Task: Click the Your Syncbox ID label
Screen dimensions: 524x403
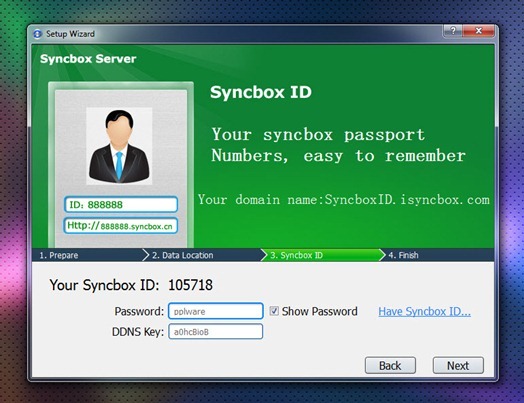Action: (104, 285)
